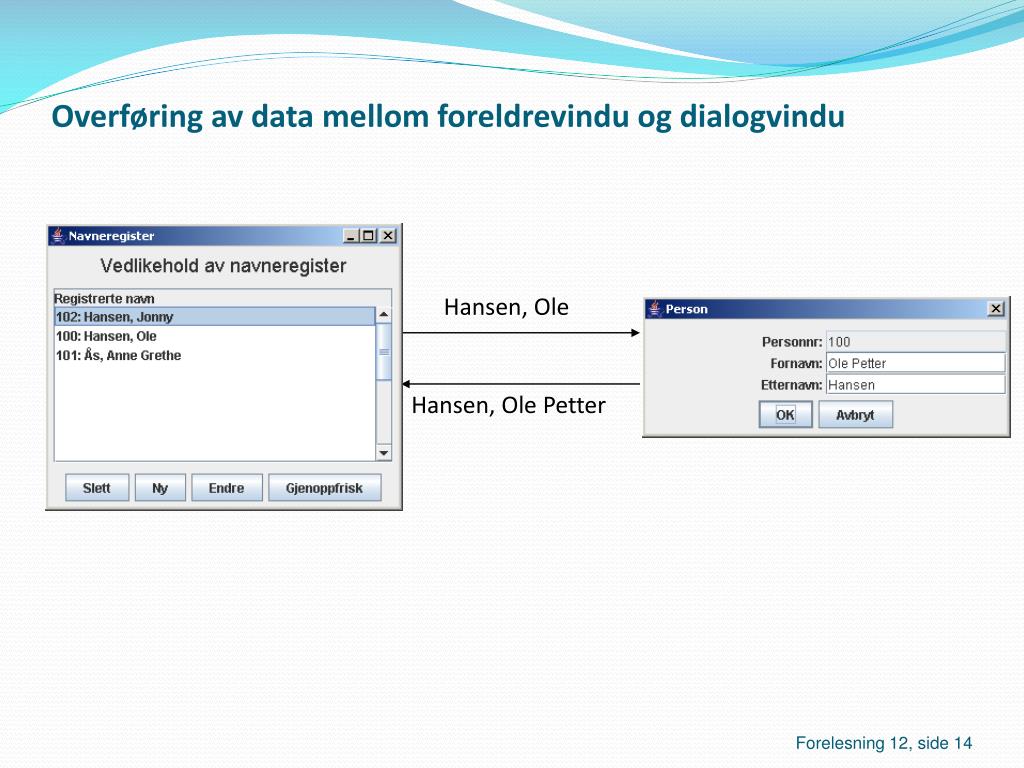Click the Endre button
The image size is (1024, 768).
coord(227,488)
